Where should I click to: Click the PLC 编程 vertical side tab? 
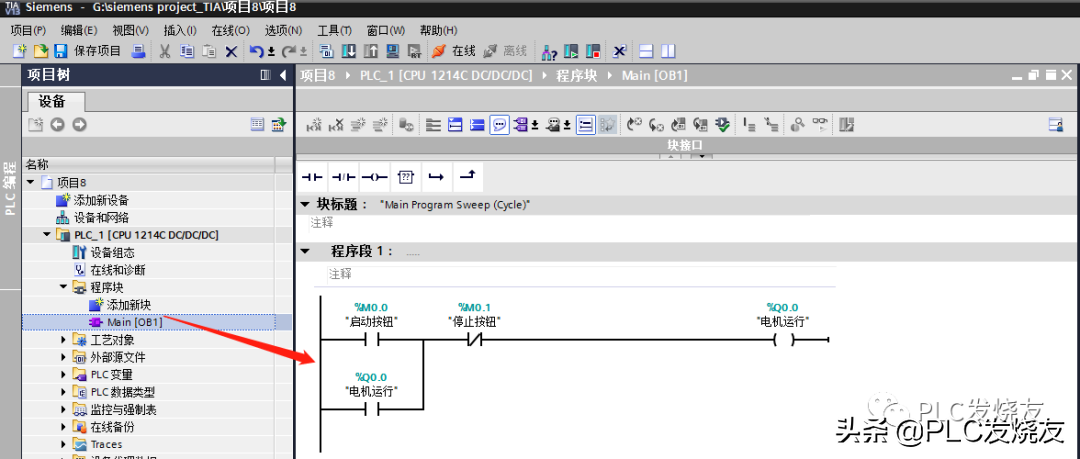coord(10,187)
